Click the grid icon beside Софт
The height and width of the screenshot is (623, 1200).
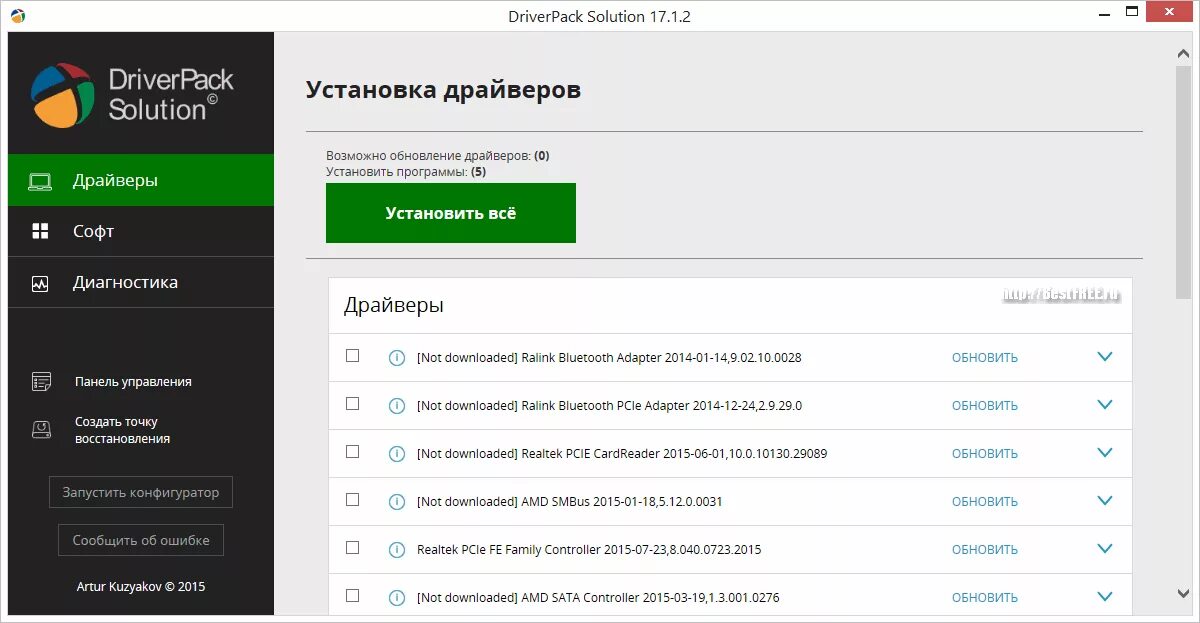40,231
